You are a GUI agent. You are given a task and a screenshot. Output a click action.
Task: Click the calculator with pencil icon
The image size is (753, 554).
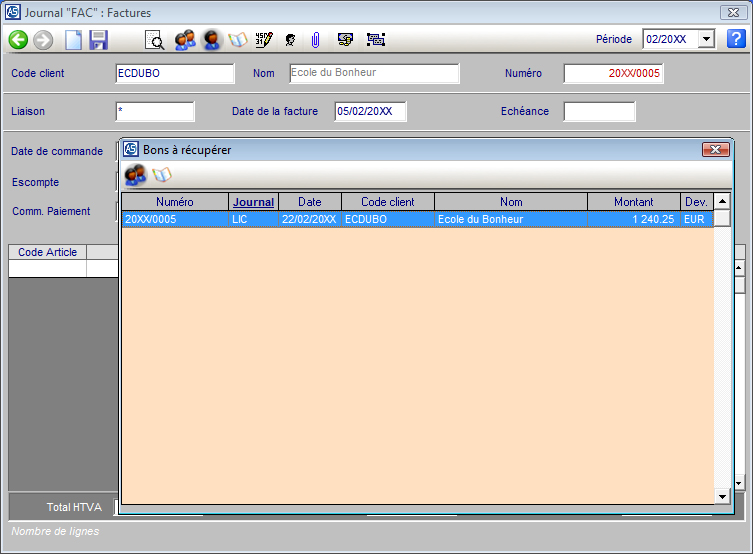click(263, 40)
